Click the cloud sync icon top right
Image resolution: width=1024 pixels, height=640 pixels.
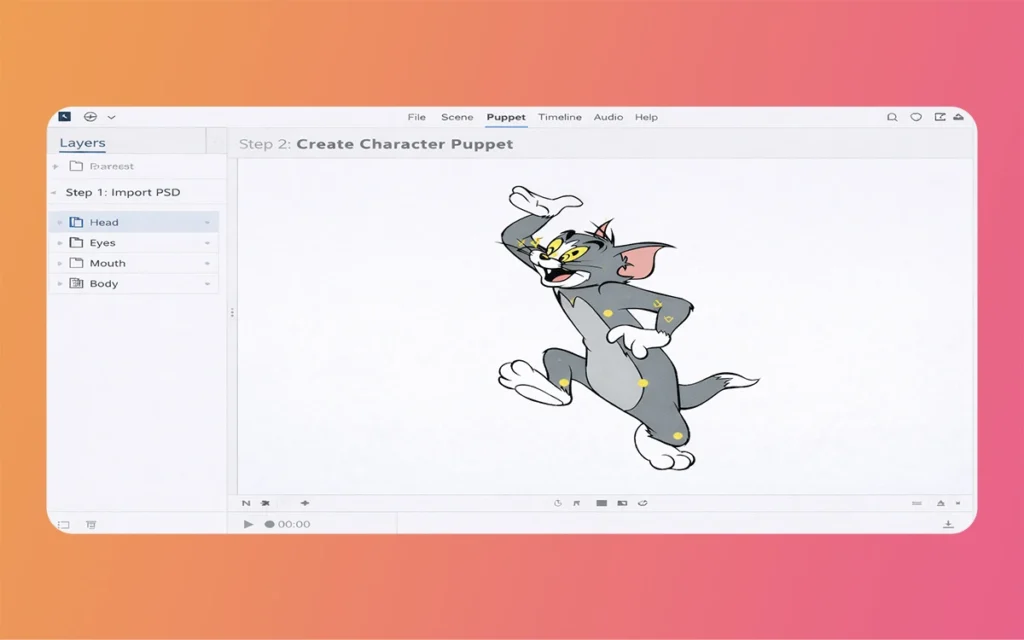959,117
